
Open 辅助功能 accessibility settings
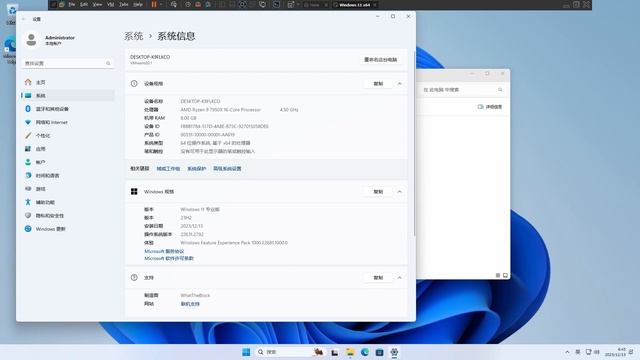tap(67, 202)
